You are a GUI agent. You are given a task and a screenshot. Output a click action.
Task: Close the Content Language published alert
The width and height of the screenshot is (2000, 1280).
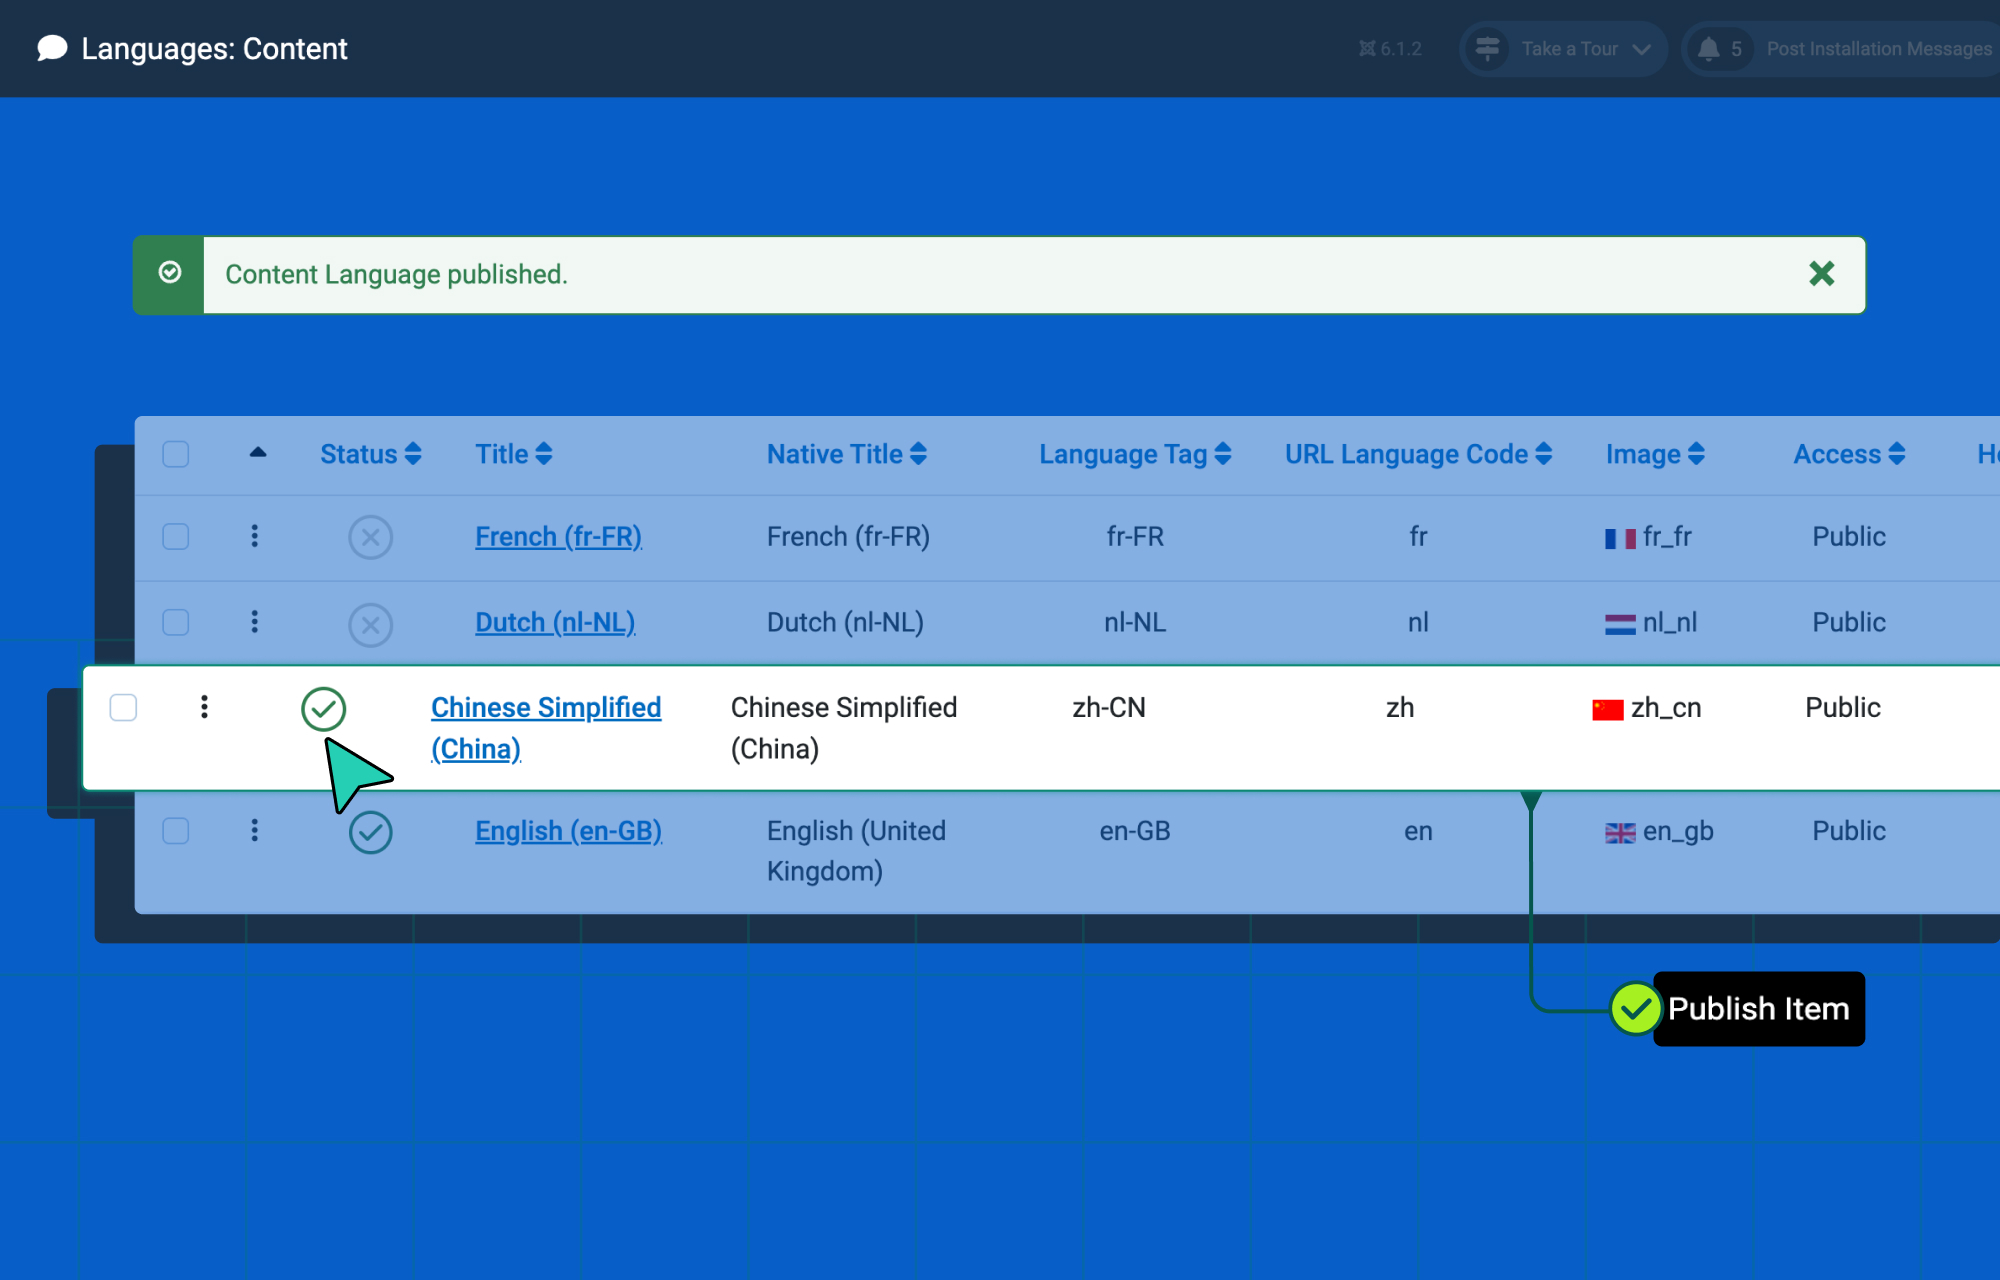point(1822,274)
